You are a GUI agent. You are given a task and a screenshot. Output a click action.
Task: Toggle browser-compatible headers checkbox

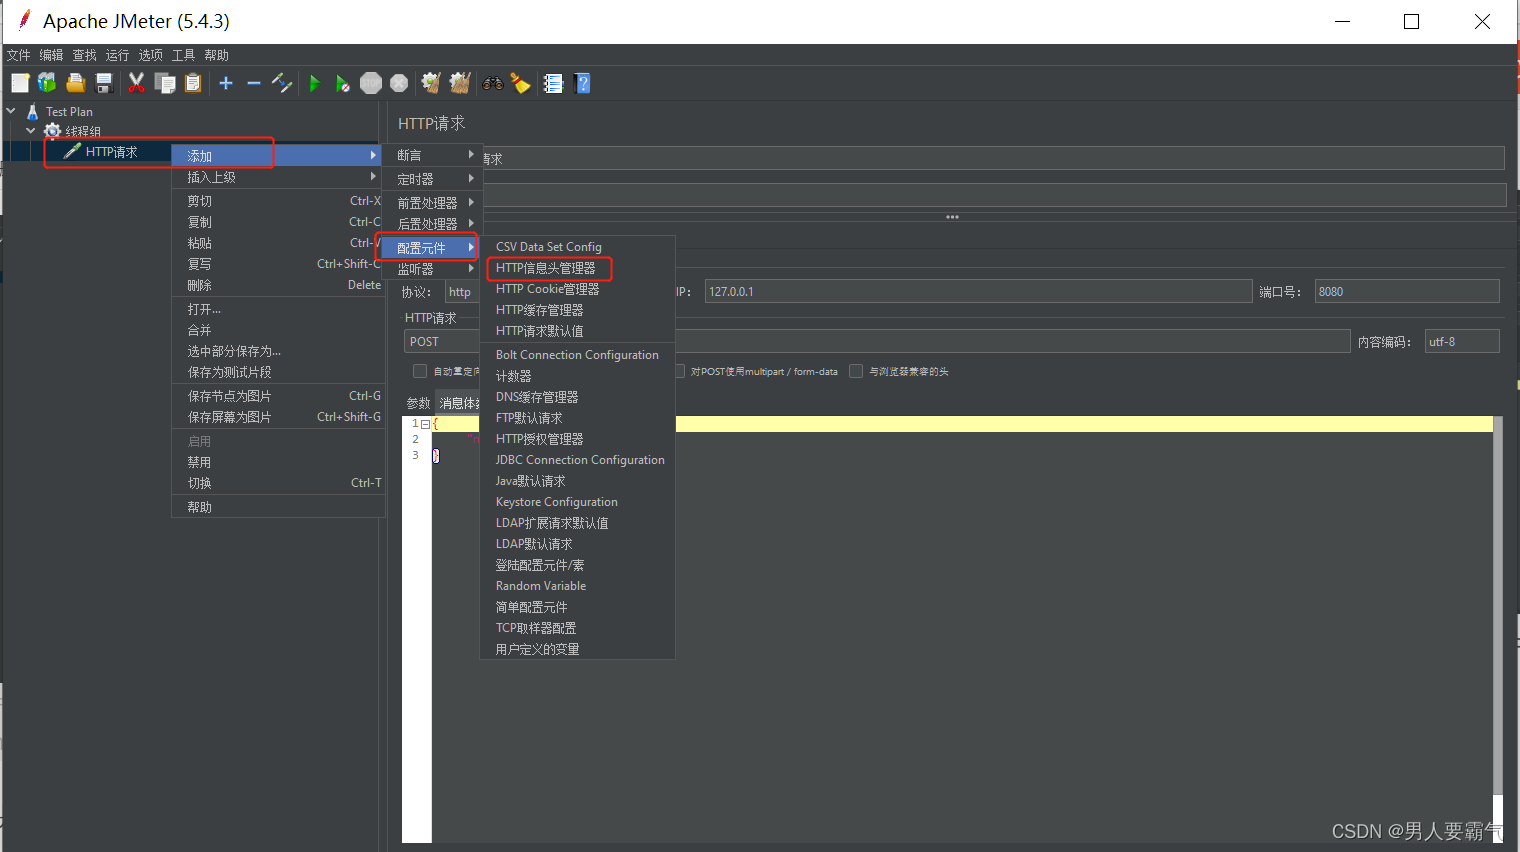[x=856, y=371]
